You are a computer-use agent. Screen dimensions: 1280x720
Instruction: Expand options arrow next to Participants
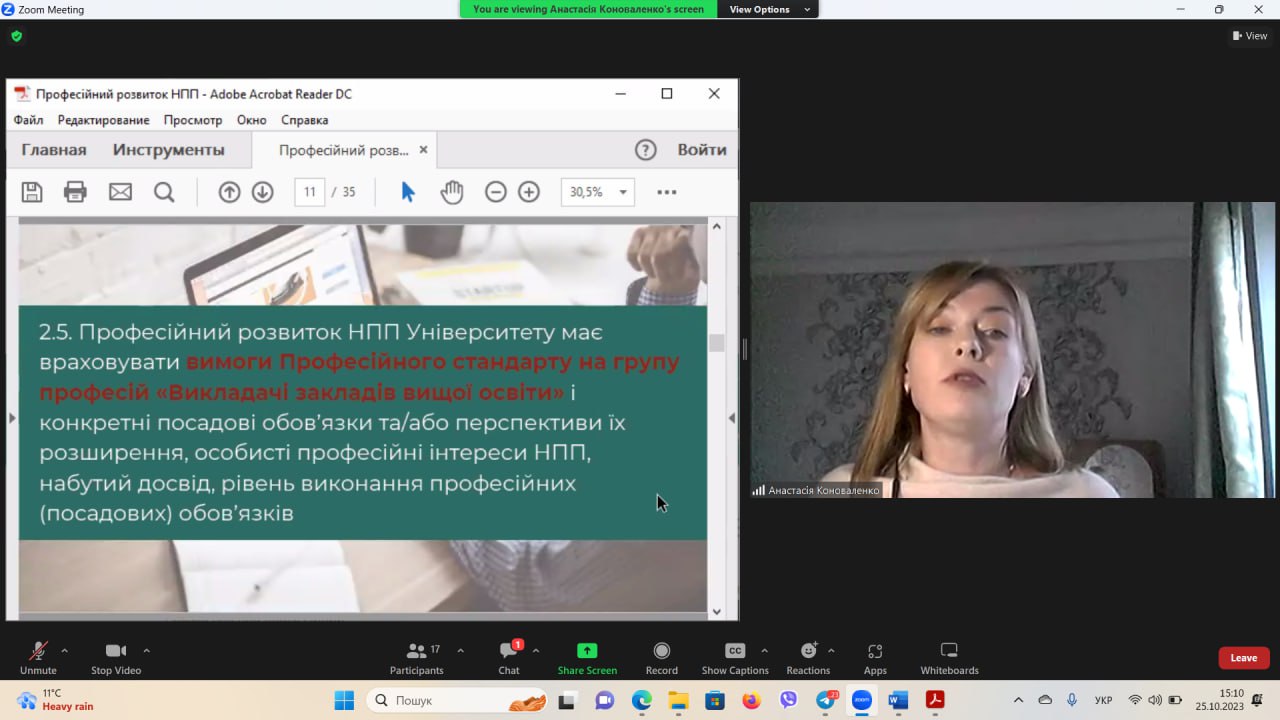[x=460, y=650]
